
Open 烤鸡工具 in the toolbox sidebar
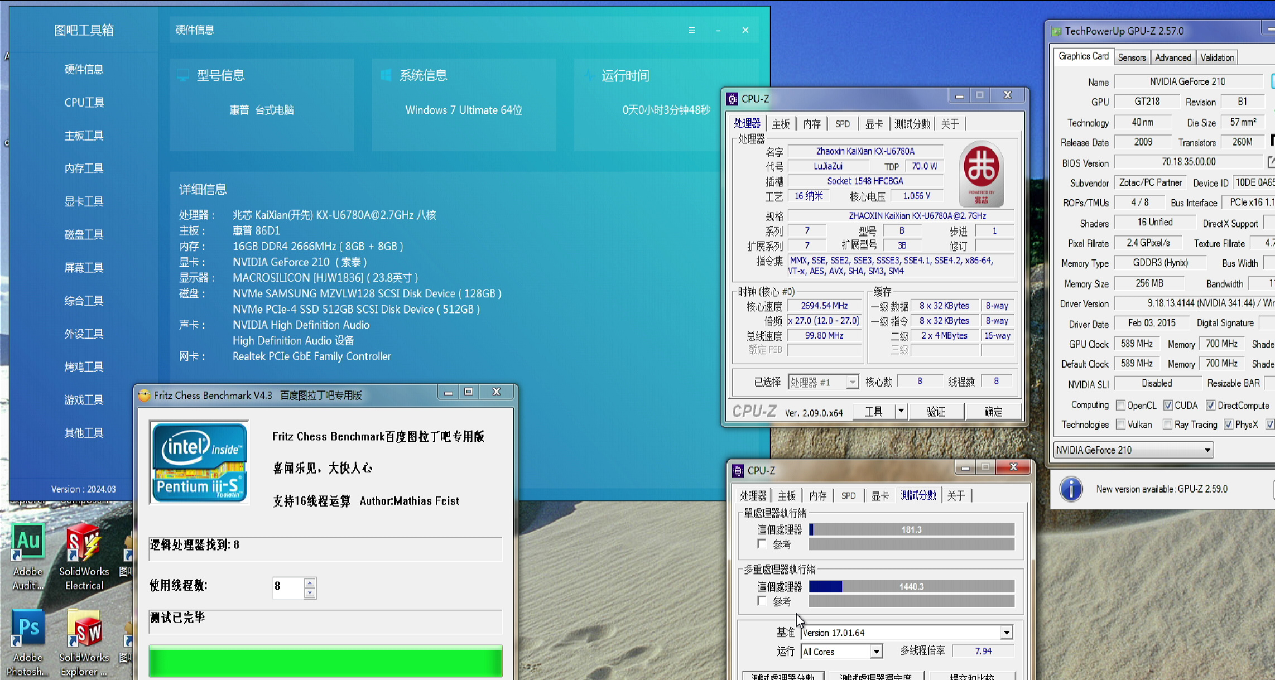(84, 366)
